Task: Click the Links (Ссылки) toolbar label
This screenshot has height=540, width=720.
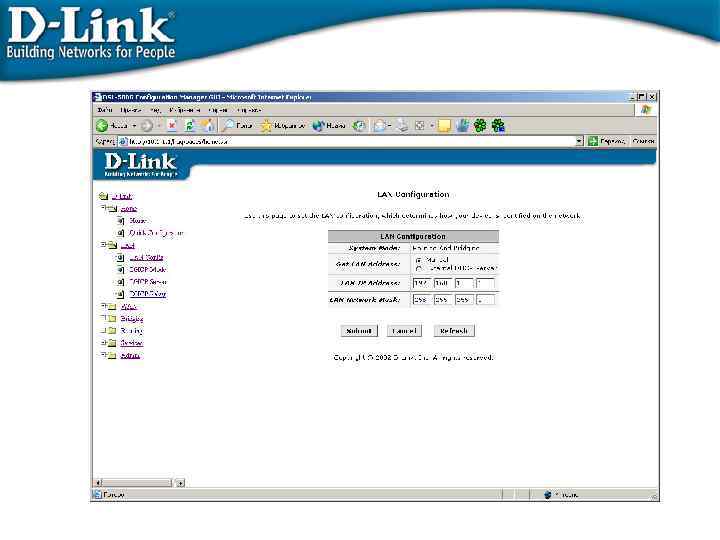Action: (x=643, y=141)
